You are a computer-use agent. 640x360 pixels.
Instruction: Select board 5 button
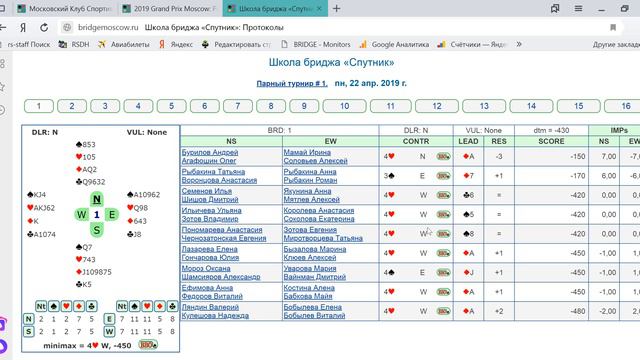pos(171,106)
